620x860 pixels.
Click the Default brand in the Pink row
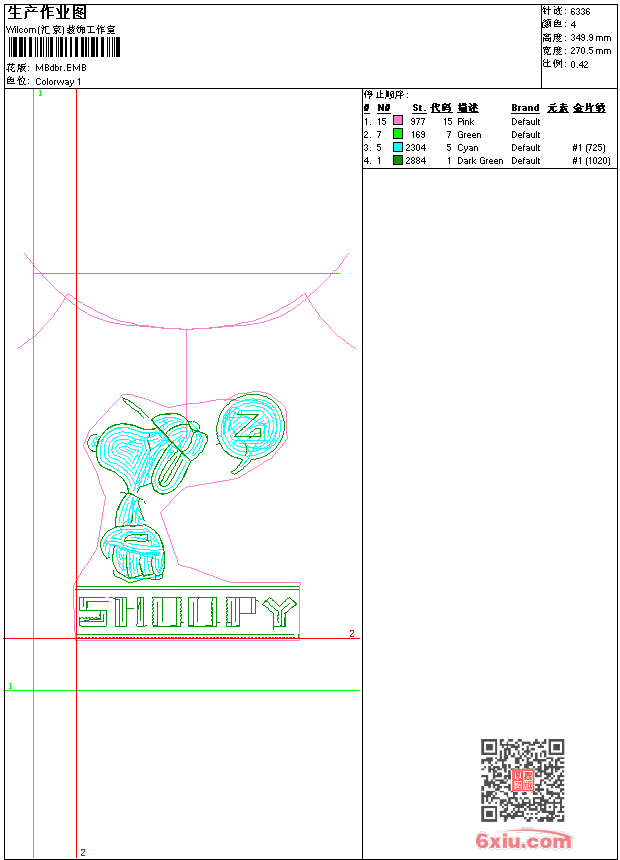coord(526,121)
